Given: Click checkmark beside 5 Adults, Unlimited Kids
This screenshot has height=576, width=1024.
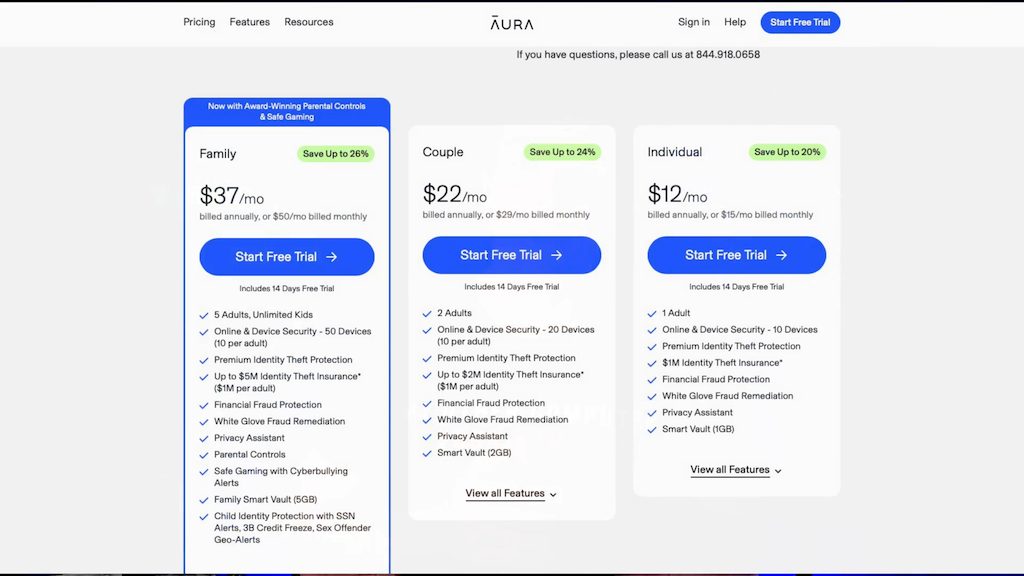Looking at the screenshot, I should [204, 315].
